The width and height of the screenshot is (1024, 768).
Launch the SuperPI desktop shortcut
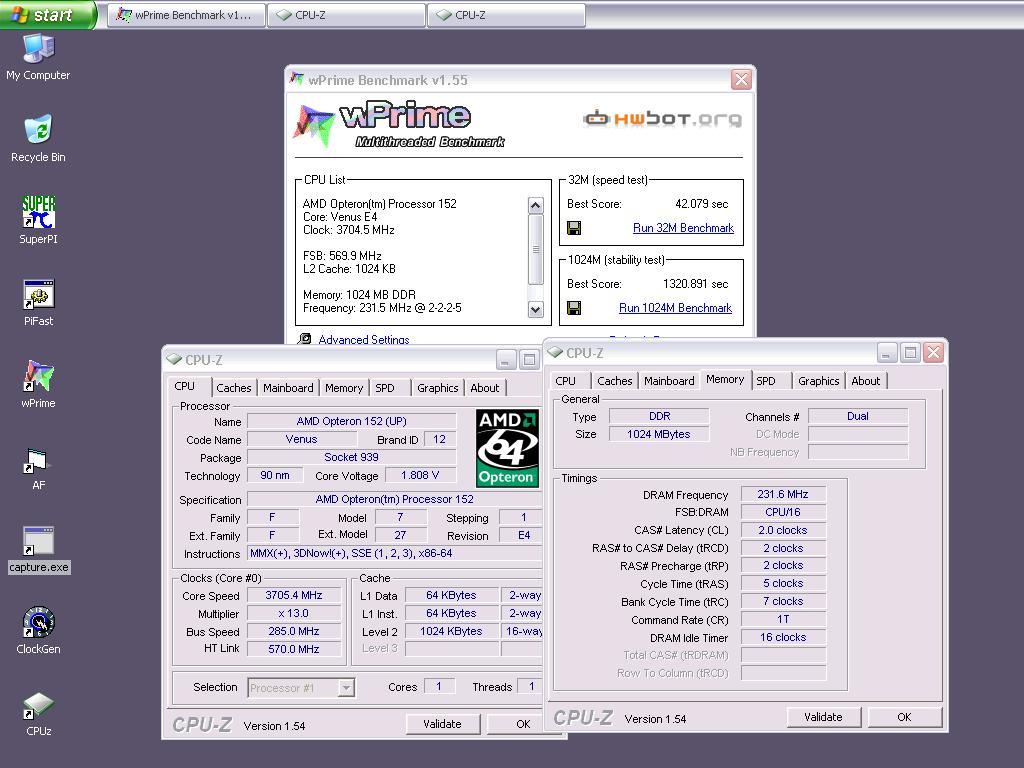pos(38,220)
